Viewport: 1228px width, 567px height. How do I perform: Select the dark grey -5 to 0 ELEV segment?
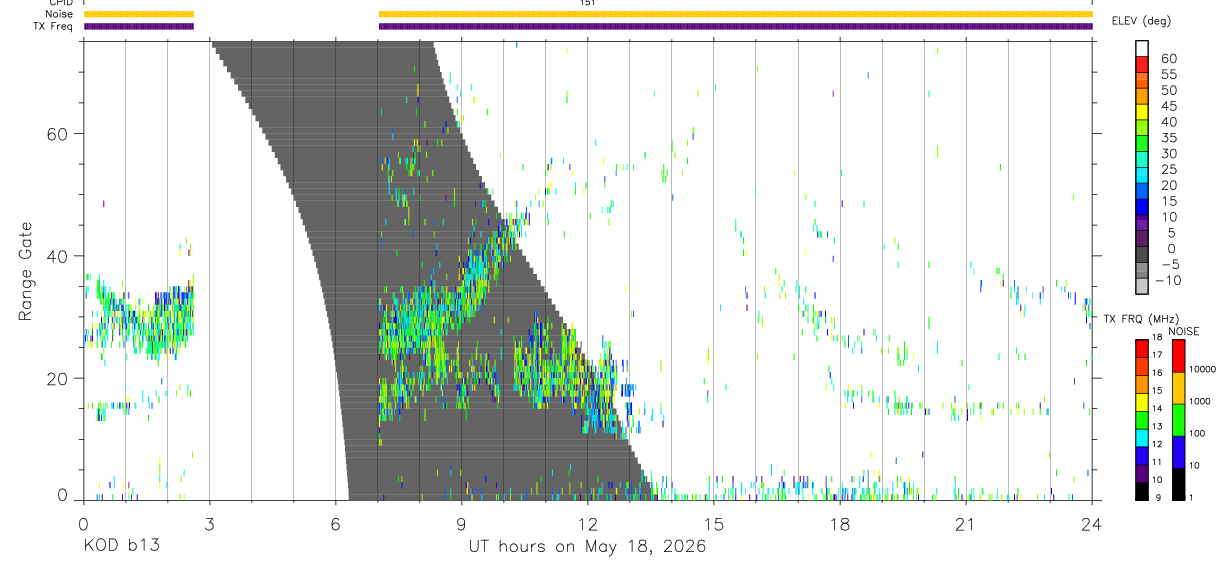1142,255
